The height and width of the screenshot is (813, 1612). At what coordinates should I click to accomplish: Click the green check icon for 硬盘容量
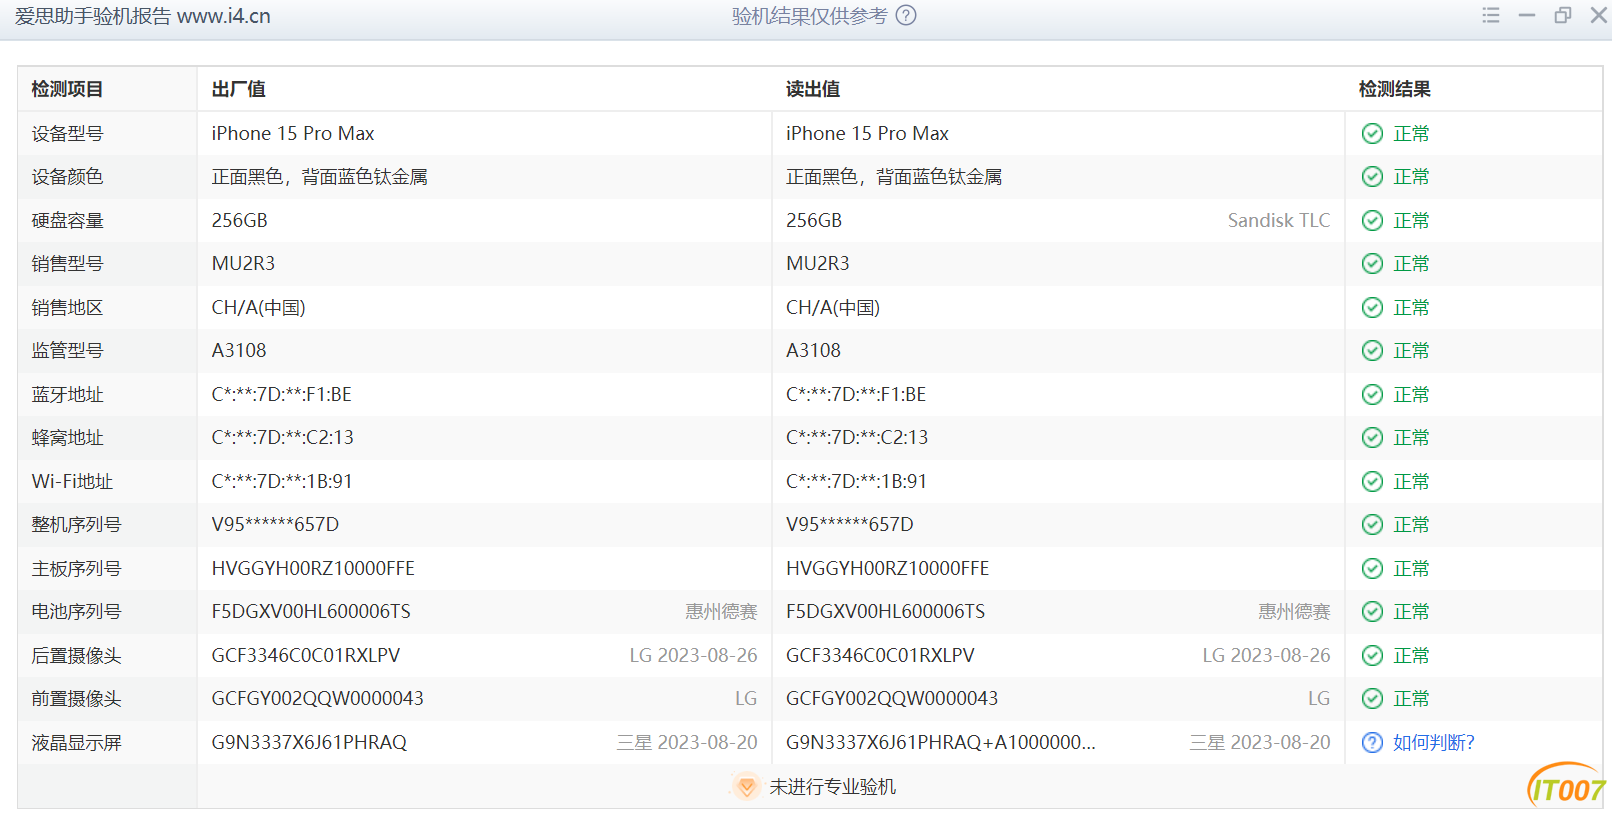pos(1373,221)
